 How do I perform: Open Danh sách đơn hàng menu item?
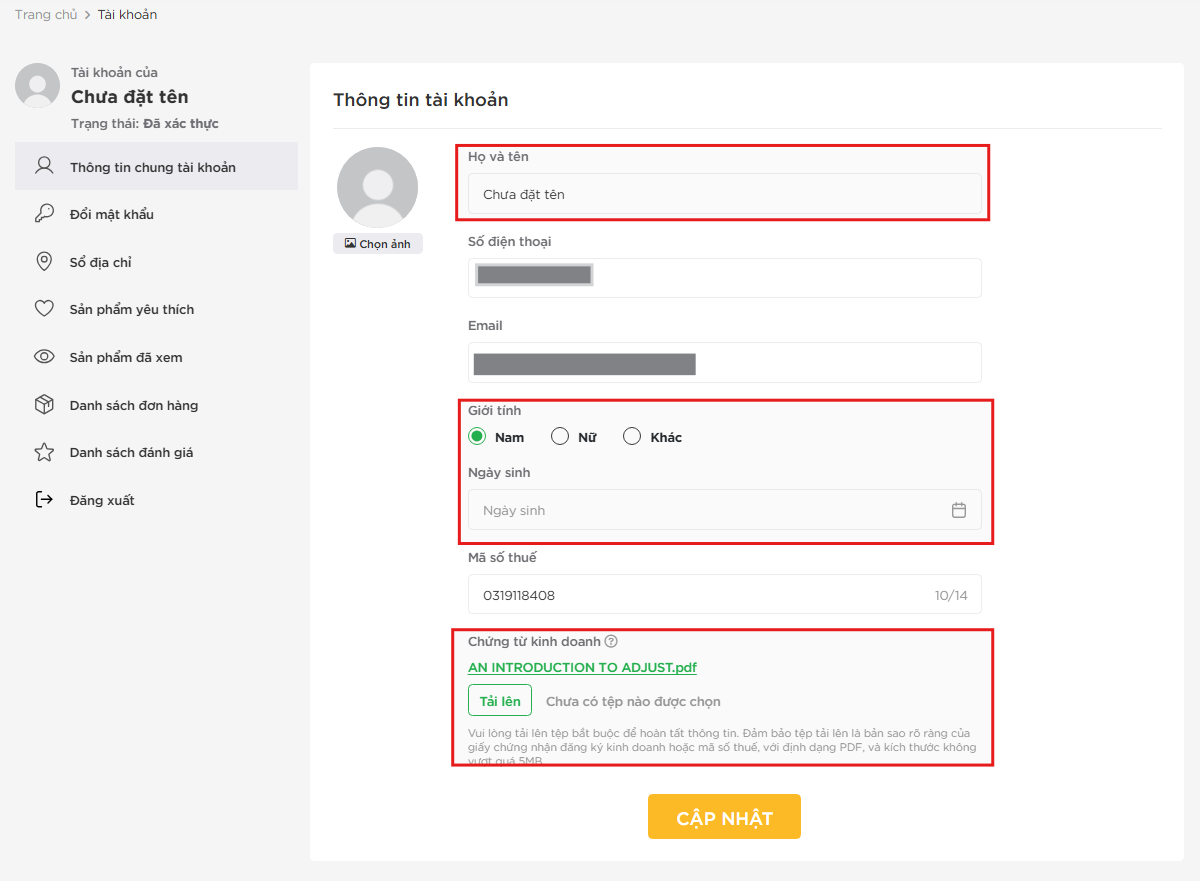pos(134,405)
